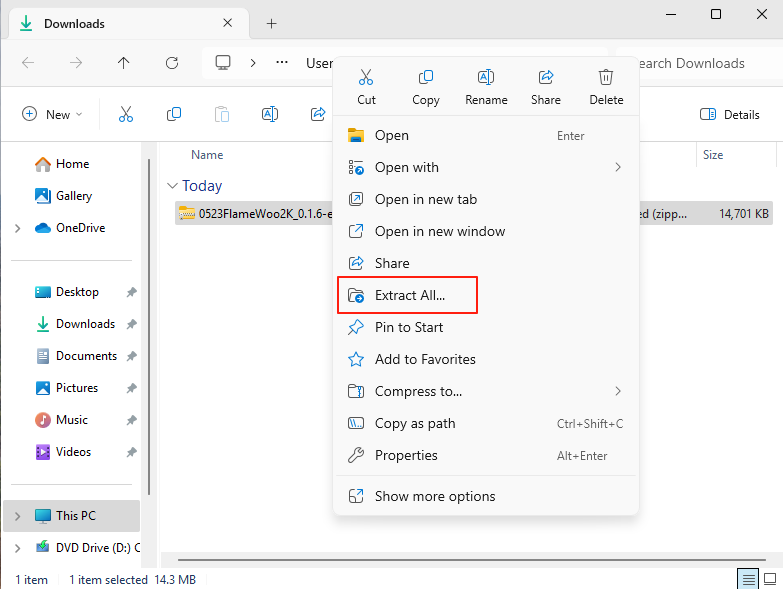
Task: Expand the Open with submenu
Action: (x=406, y=167)
